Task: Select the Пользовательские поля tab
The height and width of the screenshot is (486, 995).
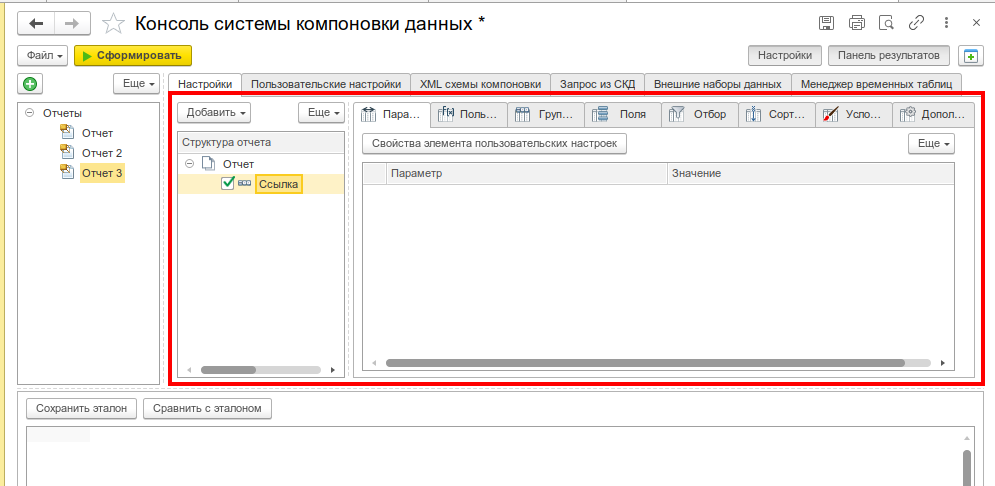Action: coord(469,115)
